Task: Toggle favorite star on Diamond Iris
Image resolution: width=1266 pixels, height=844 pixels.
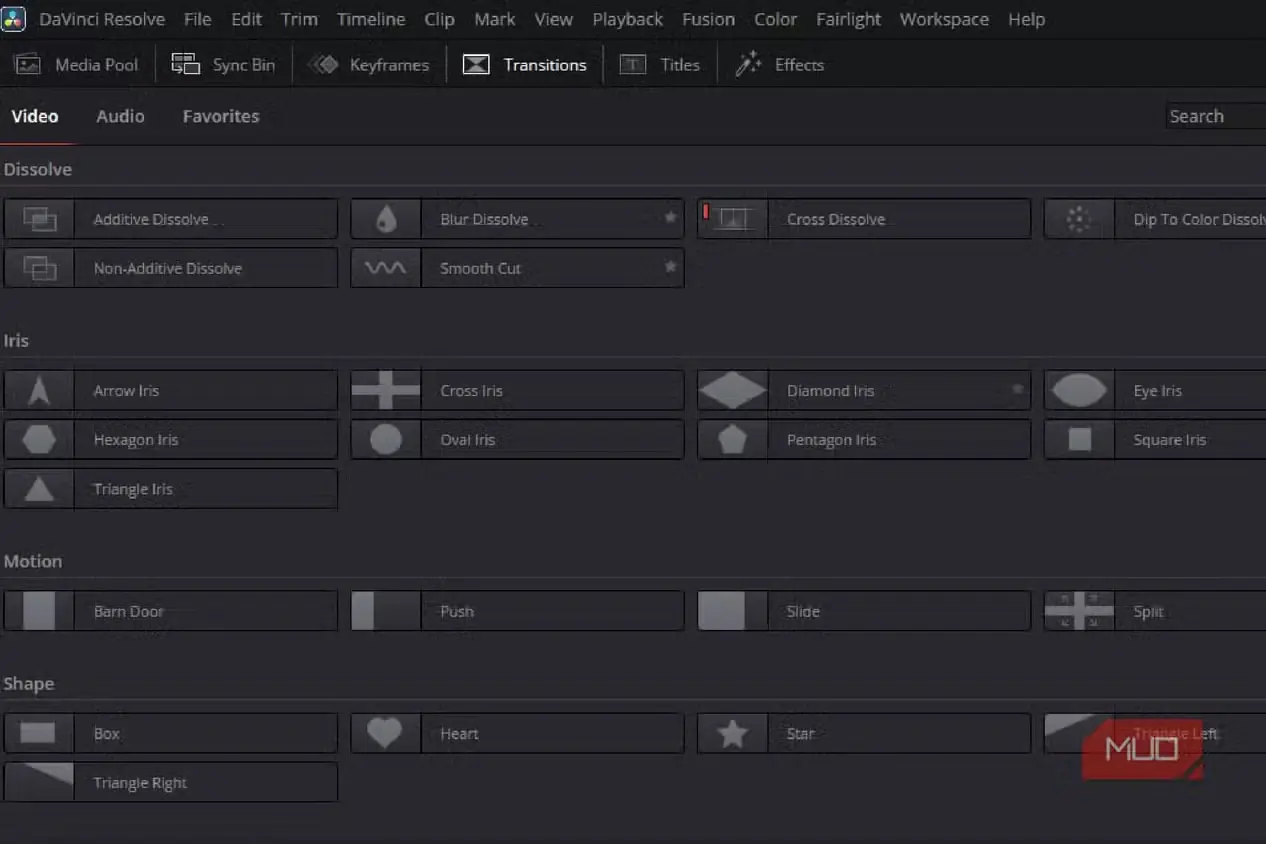Action: 1017,389
